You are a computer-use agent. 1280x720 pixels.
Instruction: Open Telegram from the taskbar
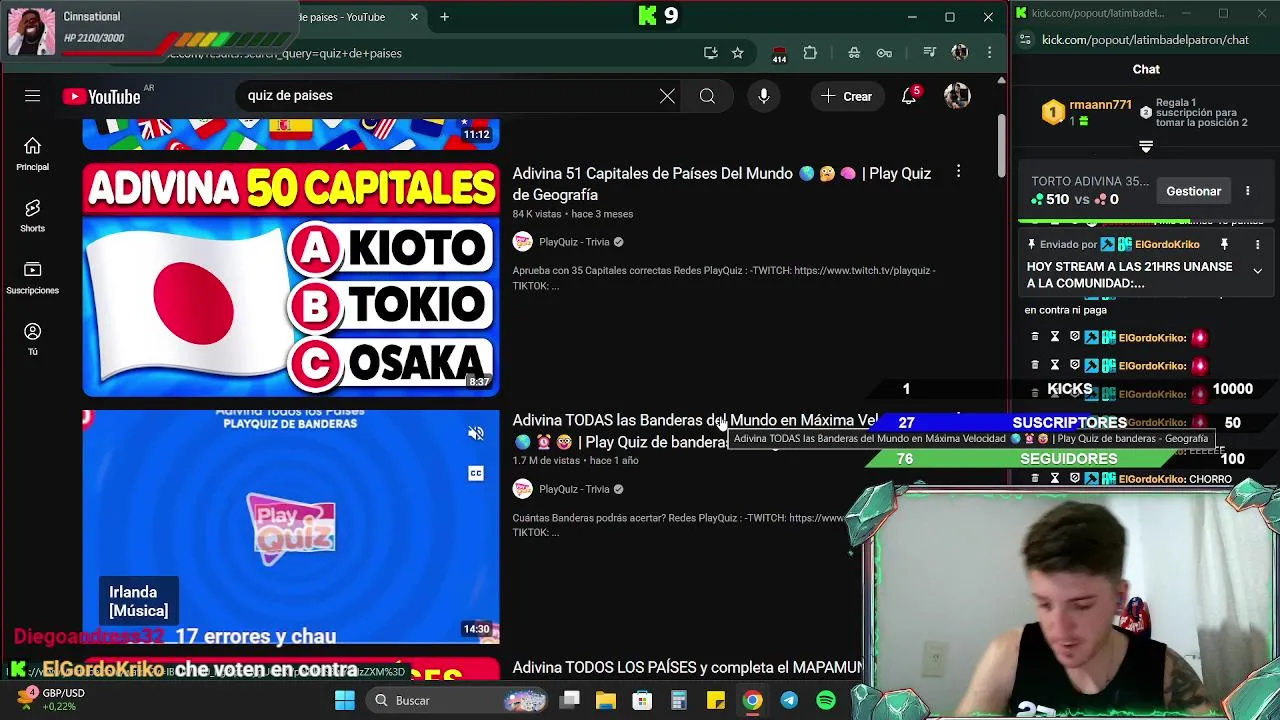point(789,701)
